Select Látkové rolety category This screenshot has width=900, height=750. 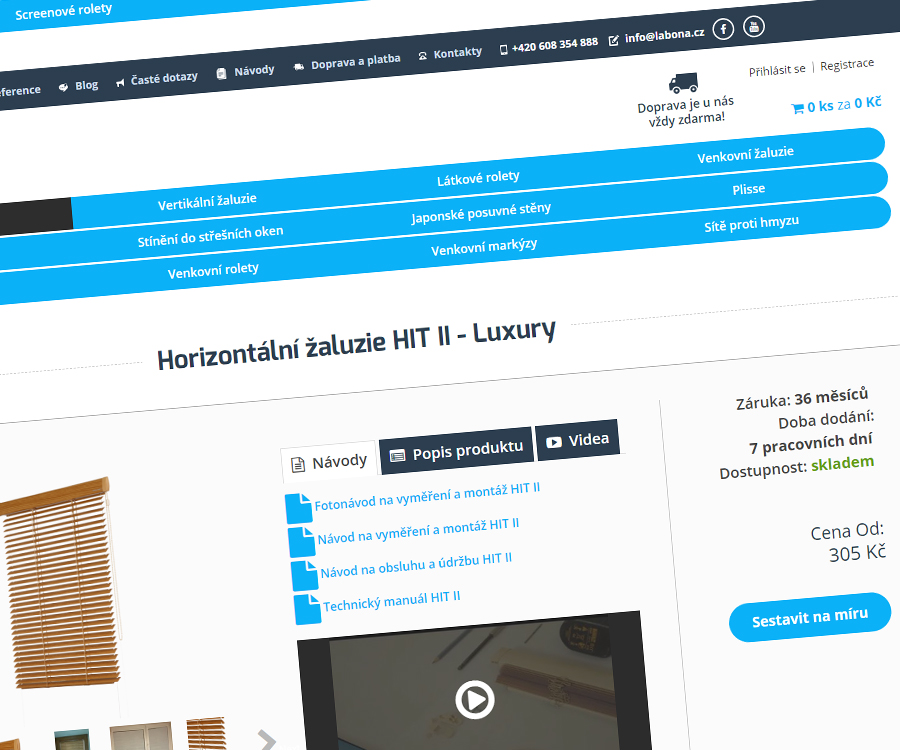(478, 178)
